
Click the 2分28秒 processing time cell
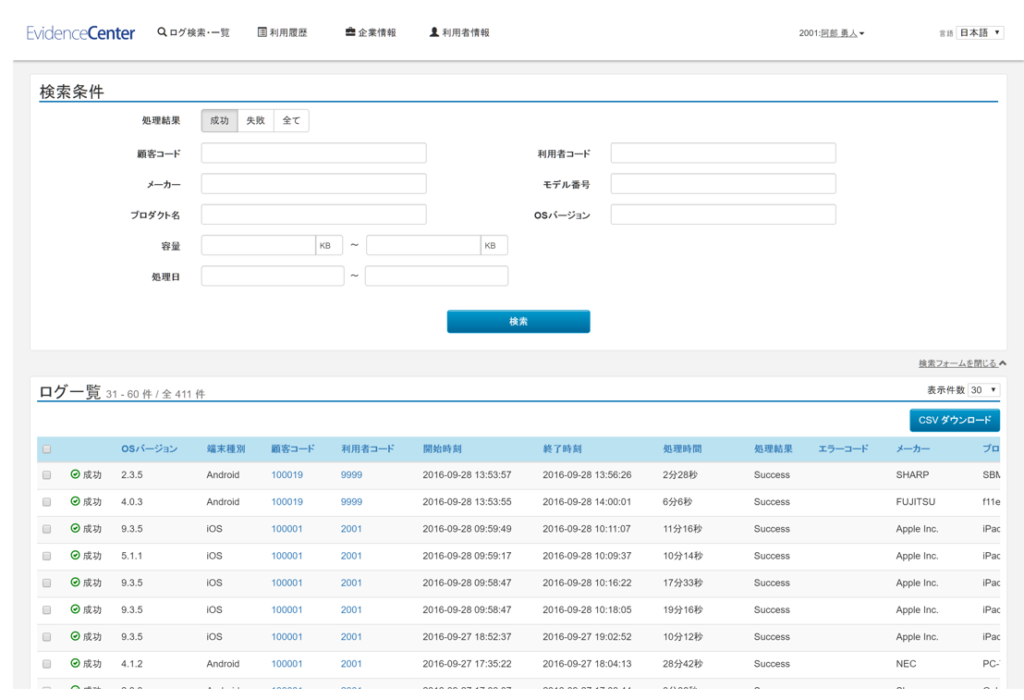point(680,475)
